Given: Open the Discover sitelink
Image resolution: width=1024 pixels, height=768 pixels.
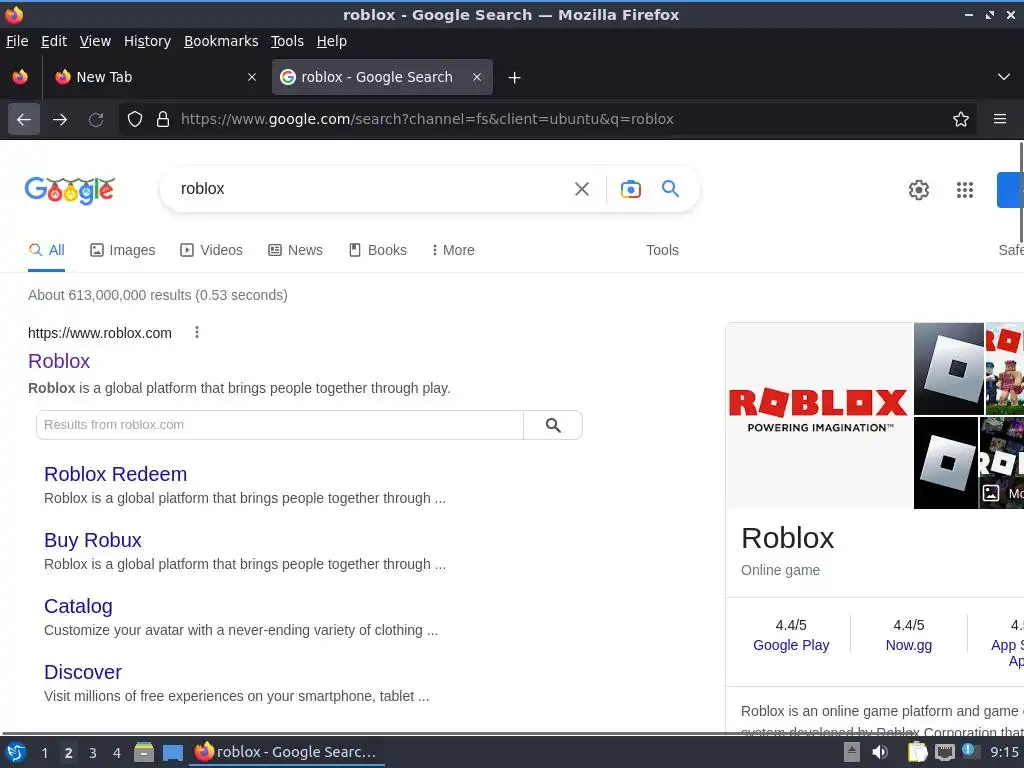Looking at the screenshot, I should pos(83,672).
